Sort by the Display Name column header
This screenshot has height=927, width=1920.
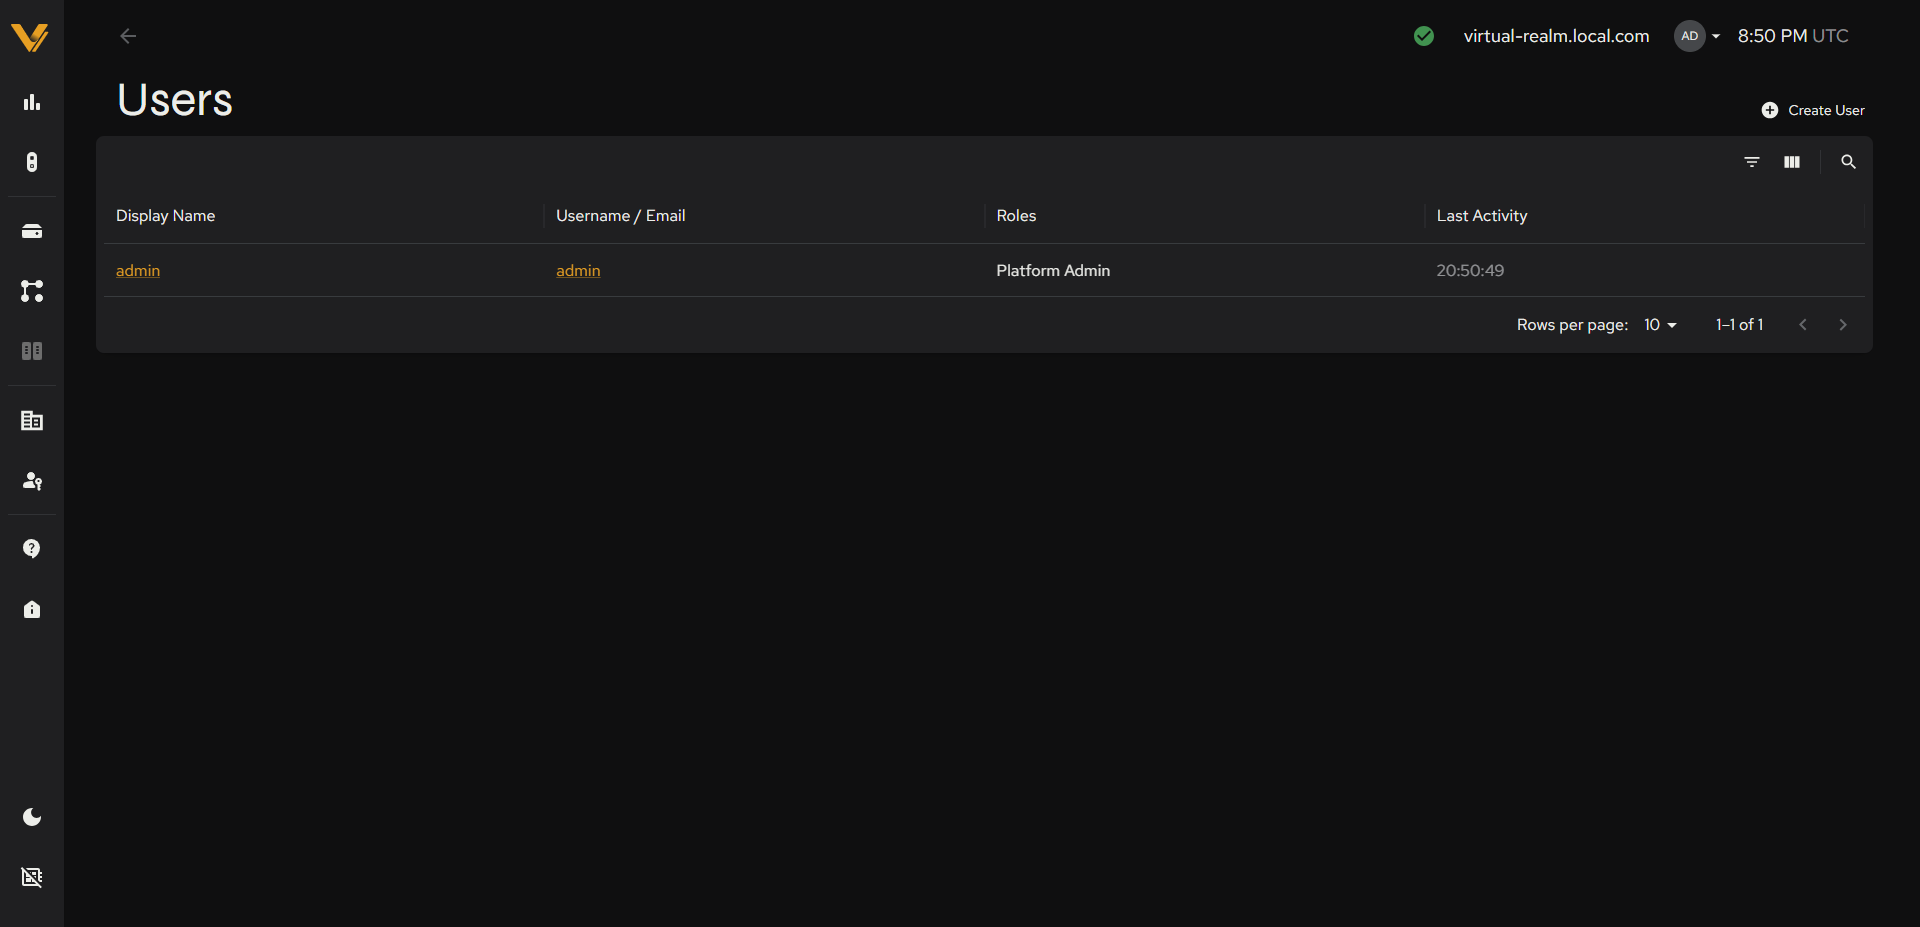tap(165, 216)
